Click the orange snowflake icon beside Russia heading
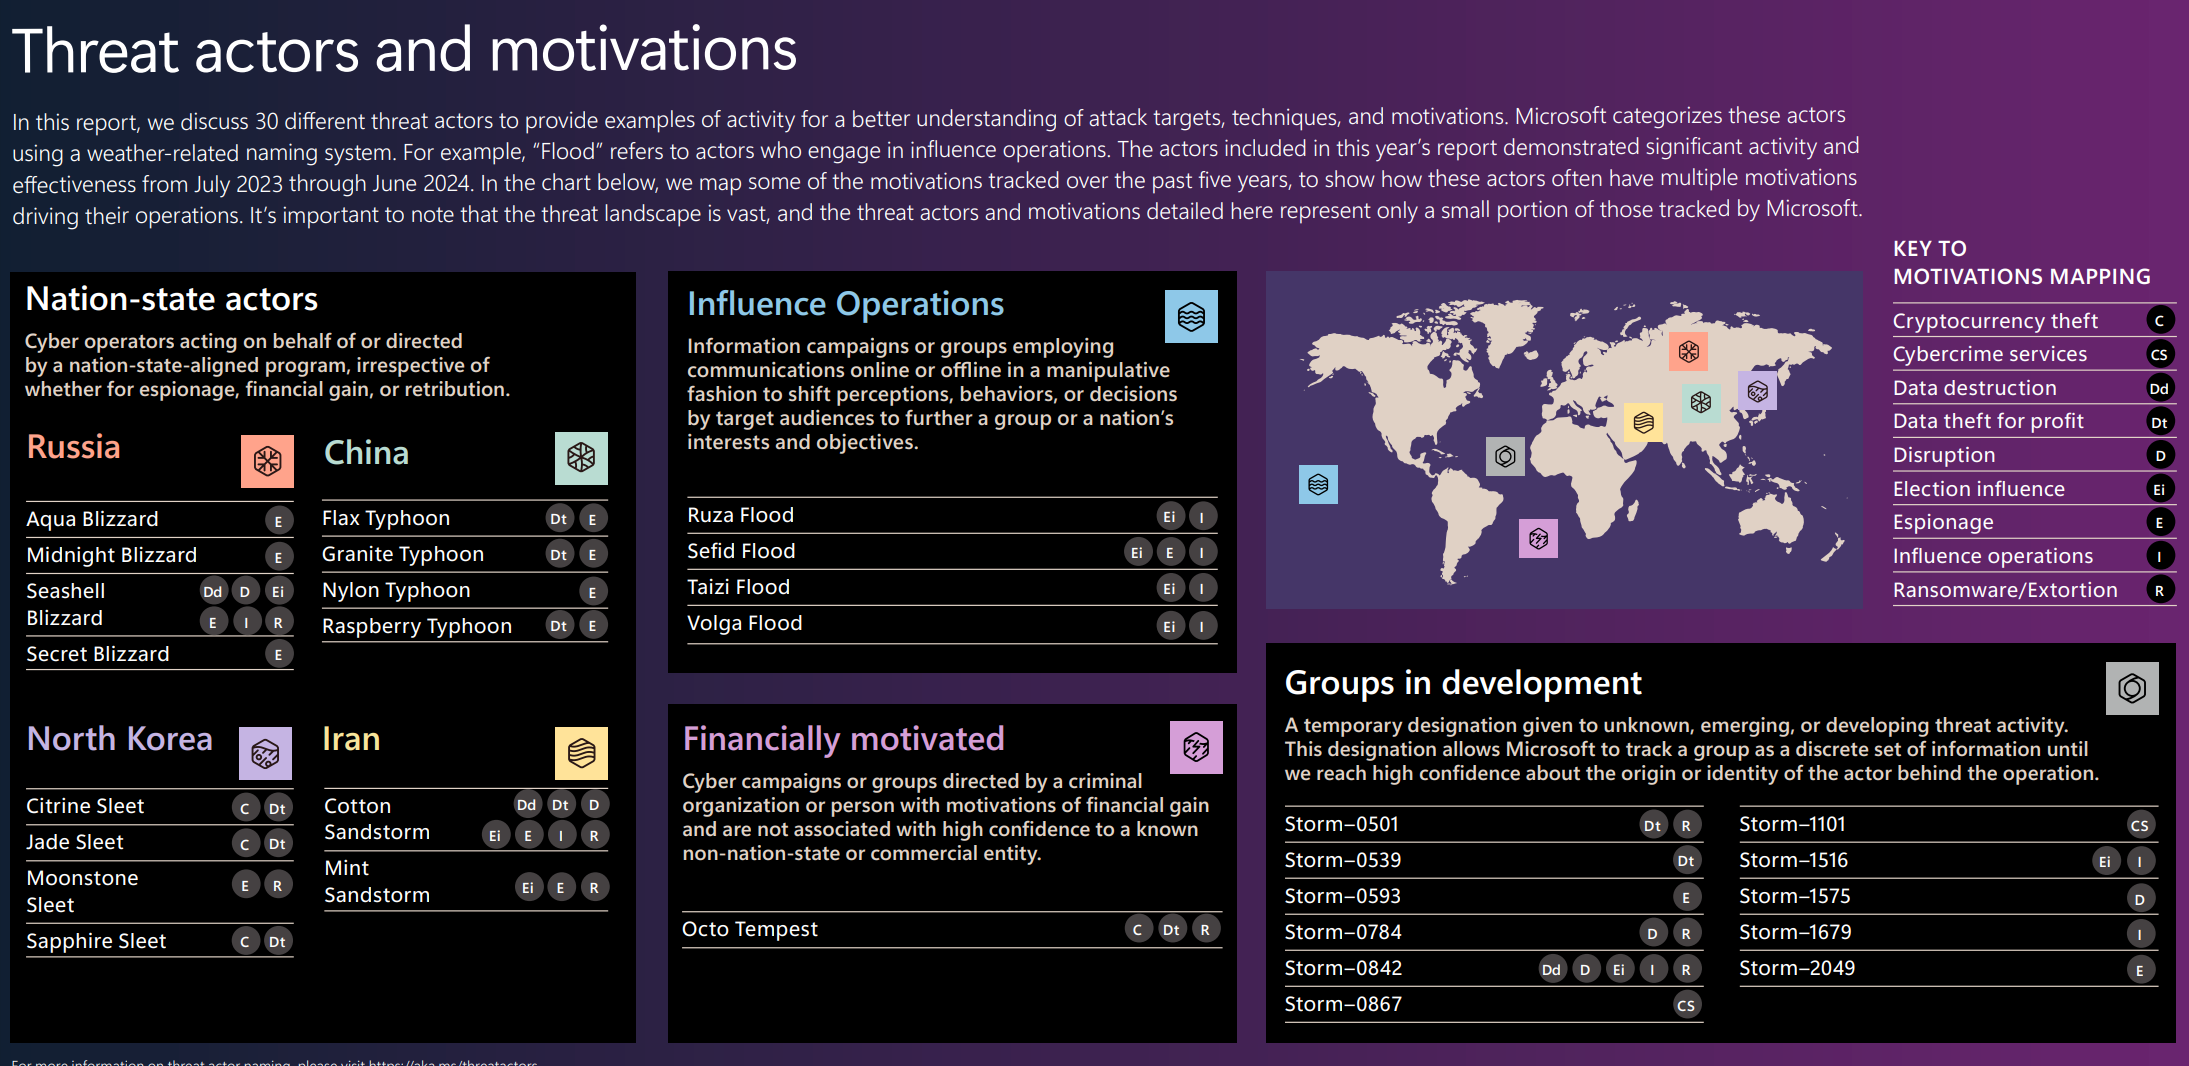This screenshot has height=1066, width=2189. [x=267, y=461]
